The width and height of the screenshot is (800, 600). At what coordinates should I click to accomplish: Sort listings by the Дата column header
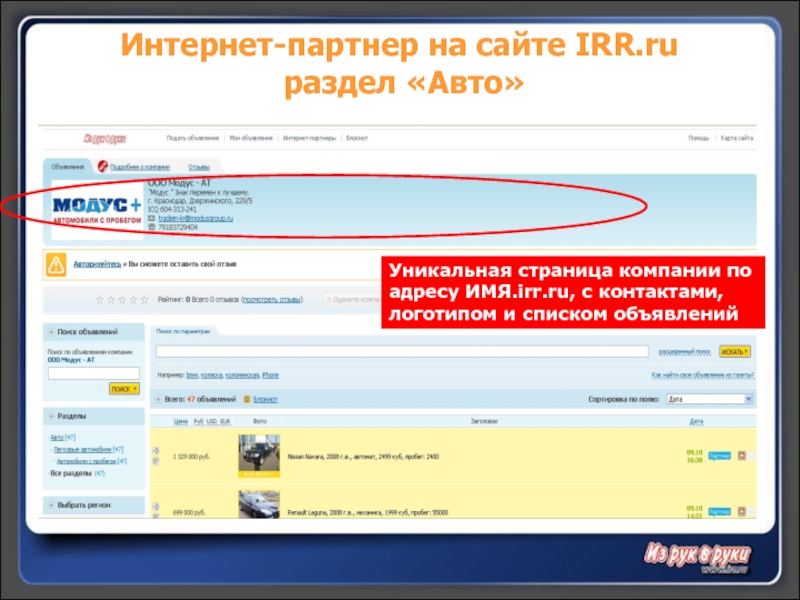click(x=696, y=421)
